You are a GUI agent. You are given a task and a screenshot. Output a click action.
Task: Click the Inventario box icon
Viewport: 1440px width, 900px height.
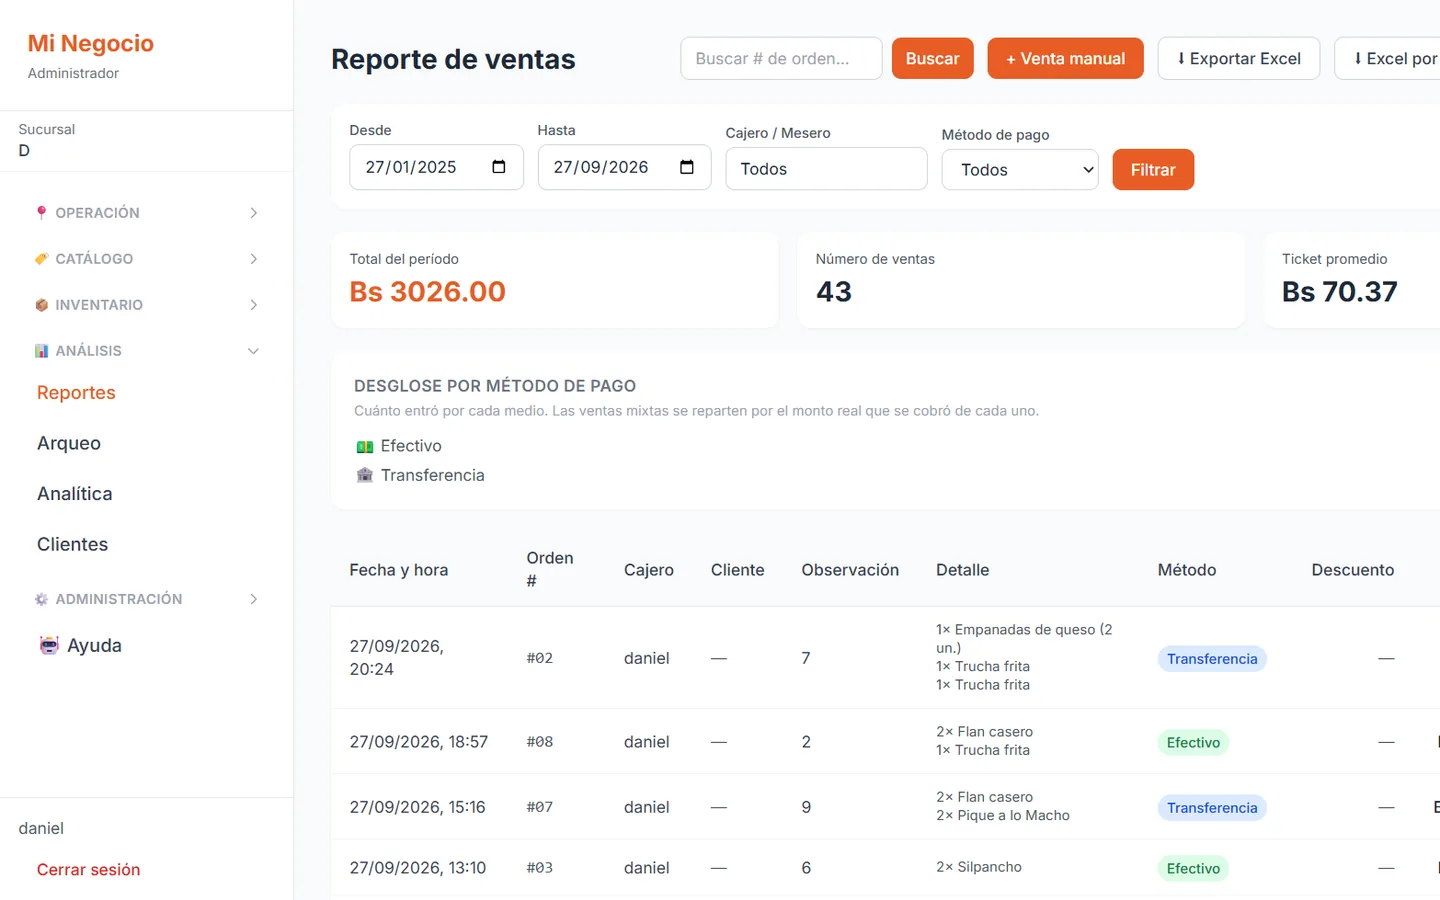pos(41,305)
